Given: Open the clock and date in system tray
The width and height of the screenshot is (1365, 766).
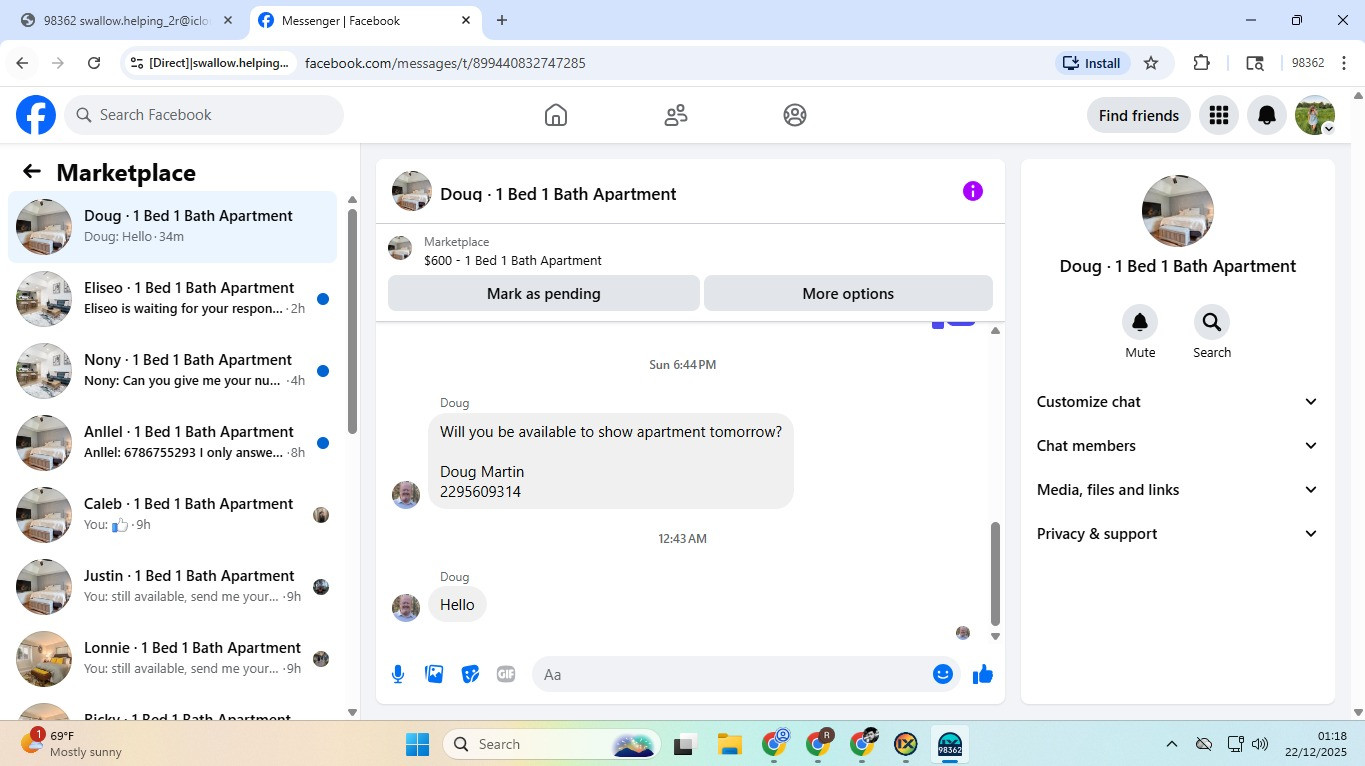Looking at the screenshot, I should (1318, 744).
